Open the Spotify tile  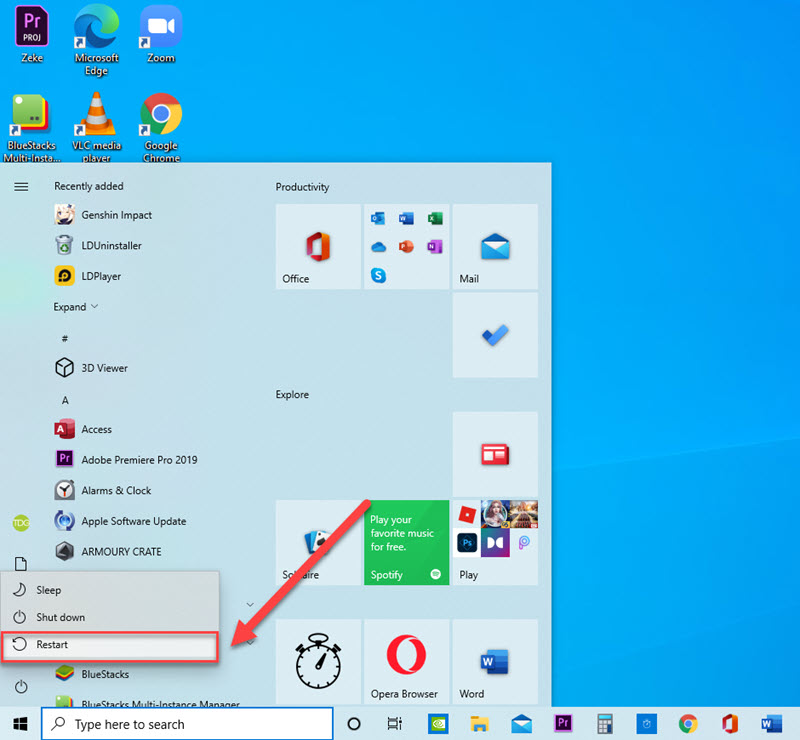[406, 543]
